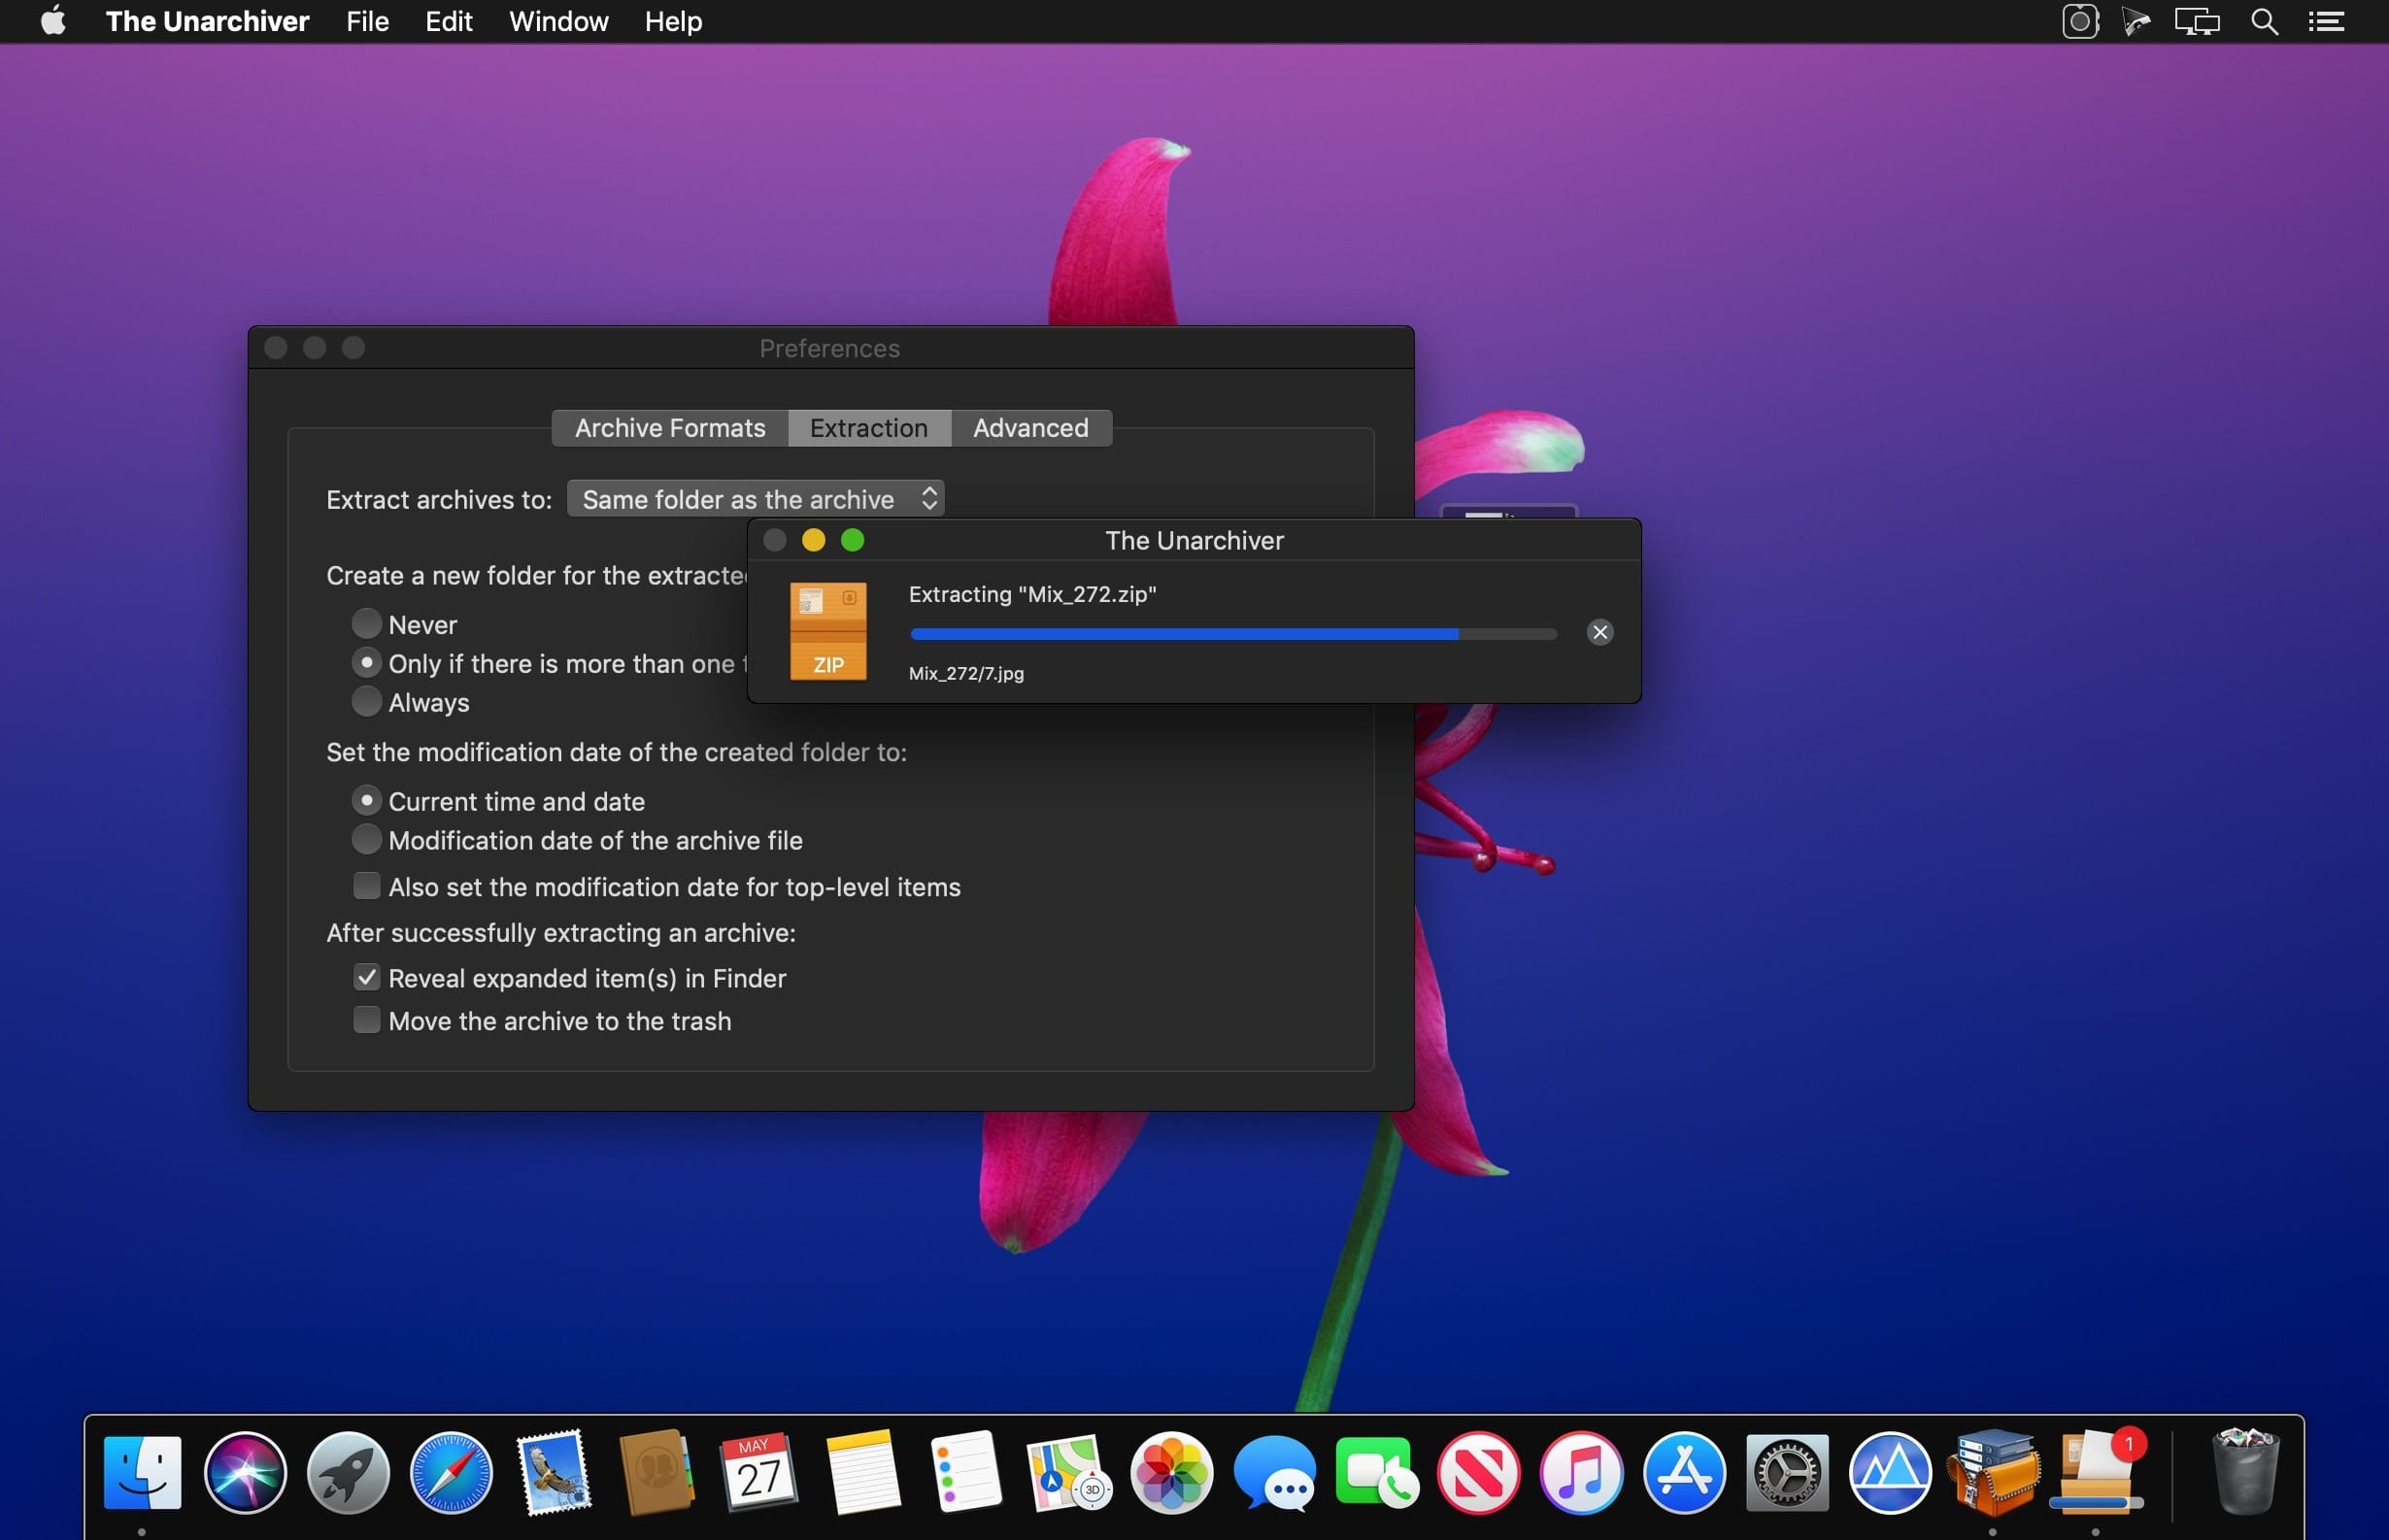Open Reminders app in Dock
Viewport: 2389px width, 1540px height.
pos(966,1473)
